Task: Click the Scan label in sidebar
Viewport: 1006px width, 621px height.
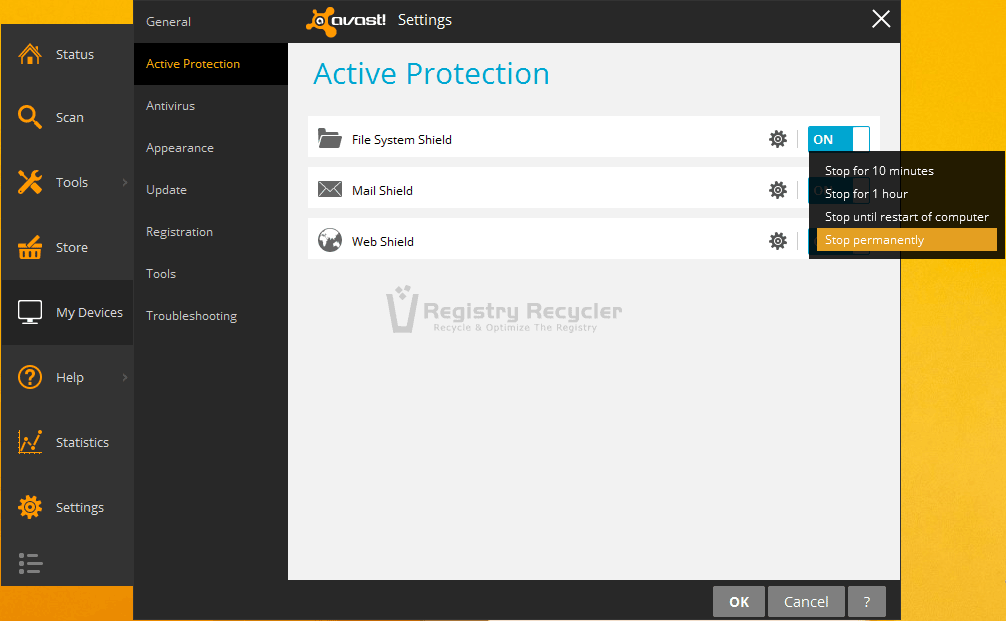Action: point(69,117)
